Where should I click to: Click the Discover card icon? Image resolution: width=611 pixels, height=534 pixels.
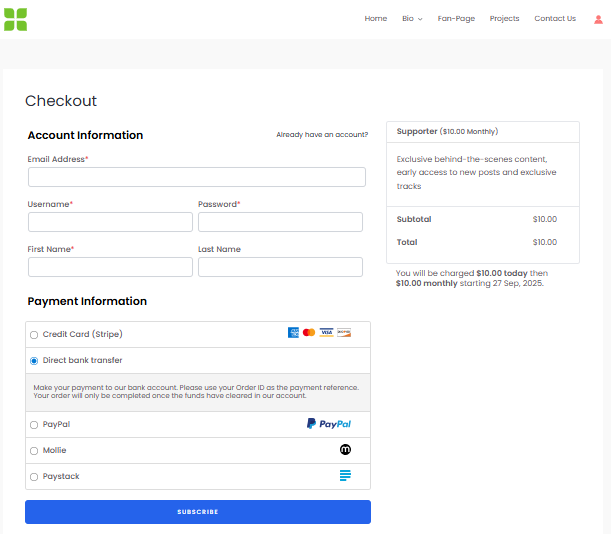[344, 332]
